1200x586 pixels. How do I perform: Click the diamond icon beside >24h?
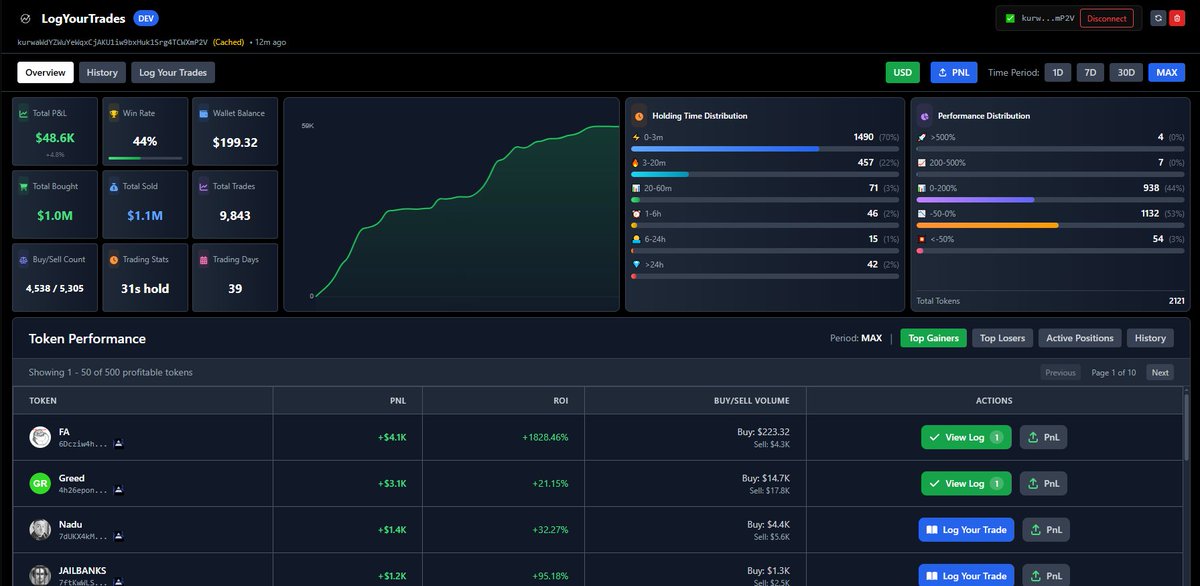(636, 264)
